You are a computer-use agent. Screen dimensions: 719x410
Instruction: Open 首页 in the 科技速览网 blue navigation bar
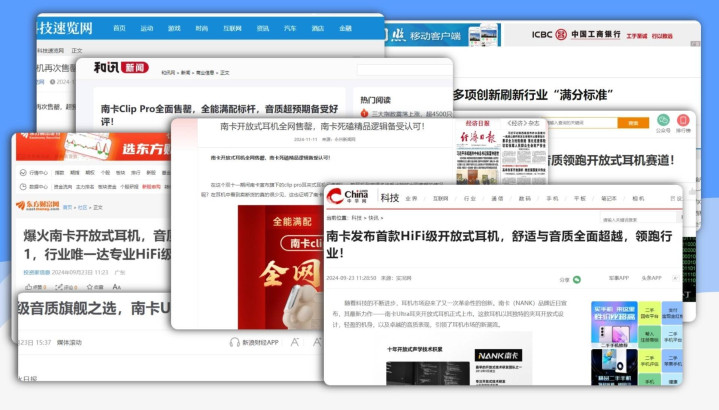click(119, 28)
